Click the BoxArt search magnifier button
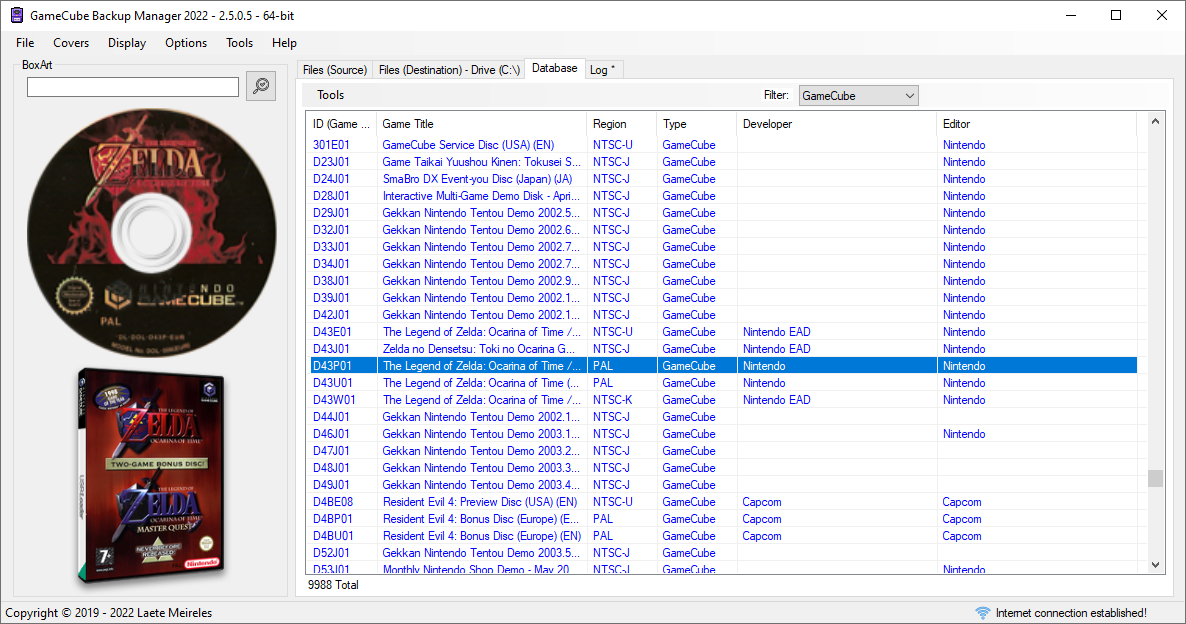The width and height of the screenshot is (1186, 624). (261, 86)
